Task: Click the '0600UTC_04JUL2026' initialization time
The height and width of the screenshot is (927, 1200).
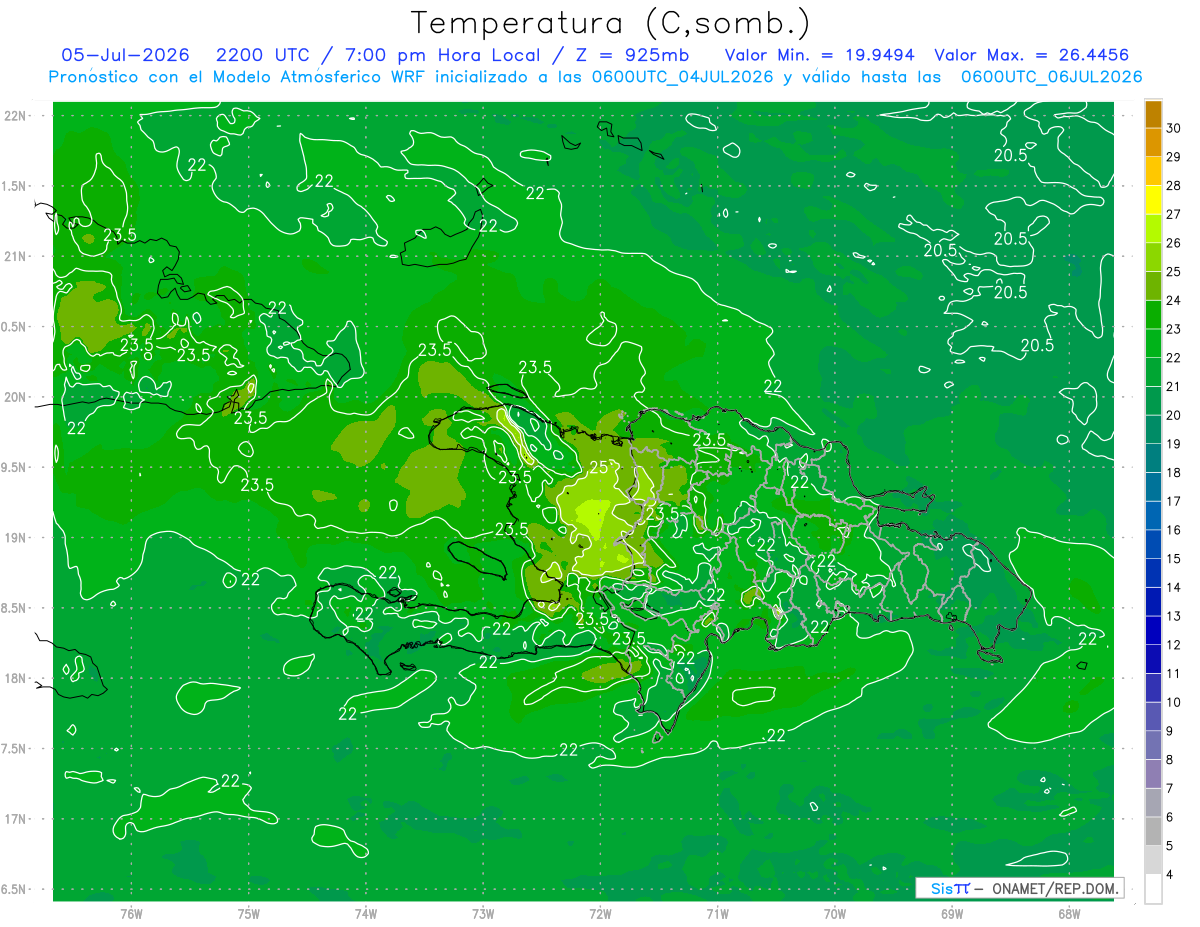Action: coord(682,77)
